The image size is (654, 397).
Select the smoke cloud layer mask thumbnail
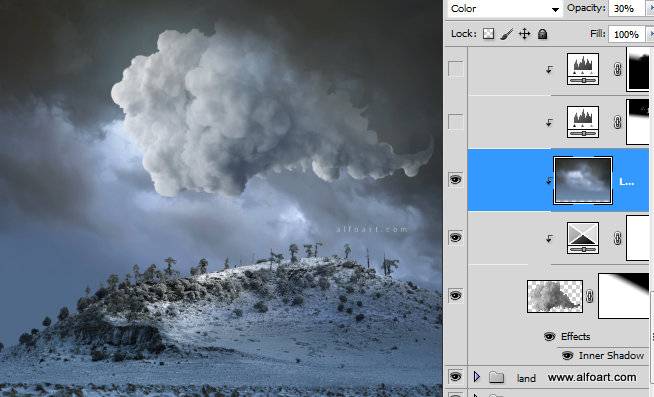pos(624,296)
